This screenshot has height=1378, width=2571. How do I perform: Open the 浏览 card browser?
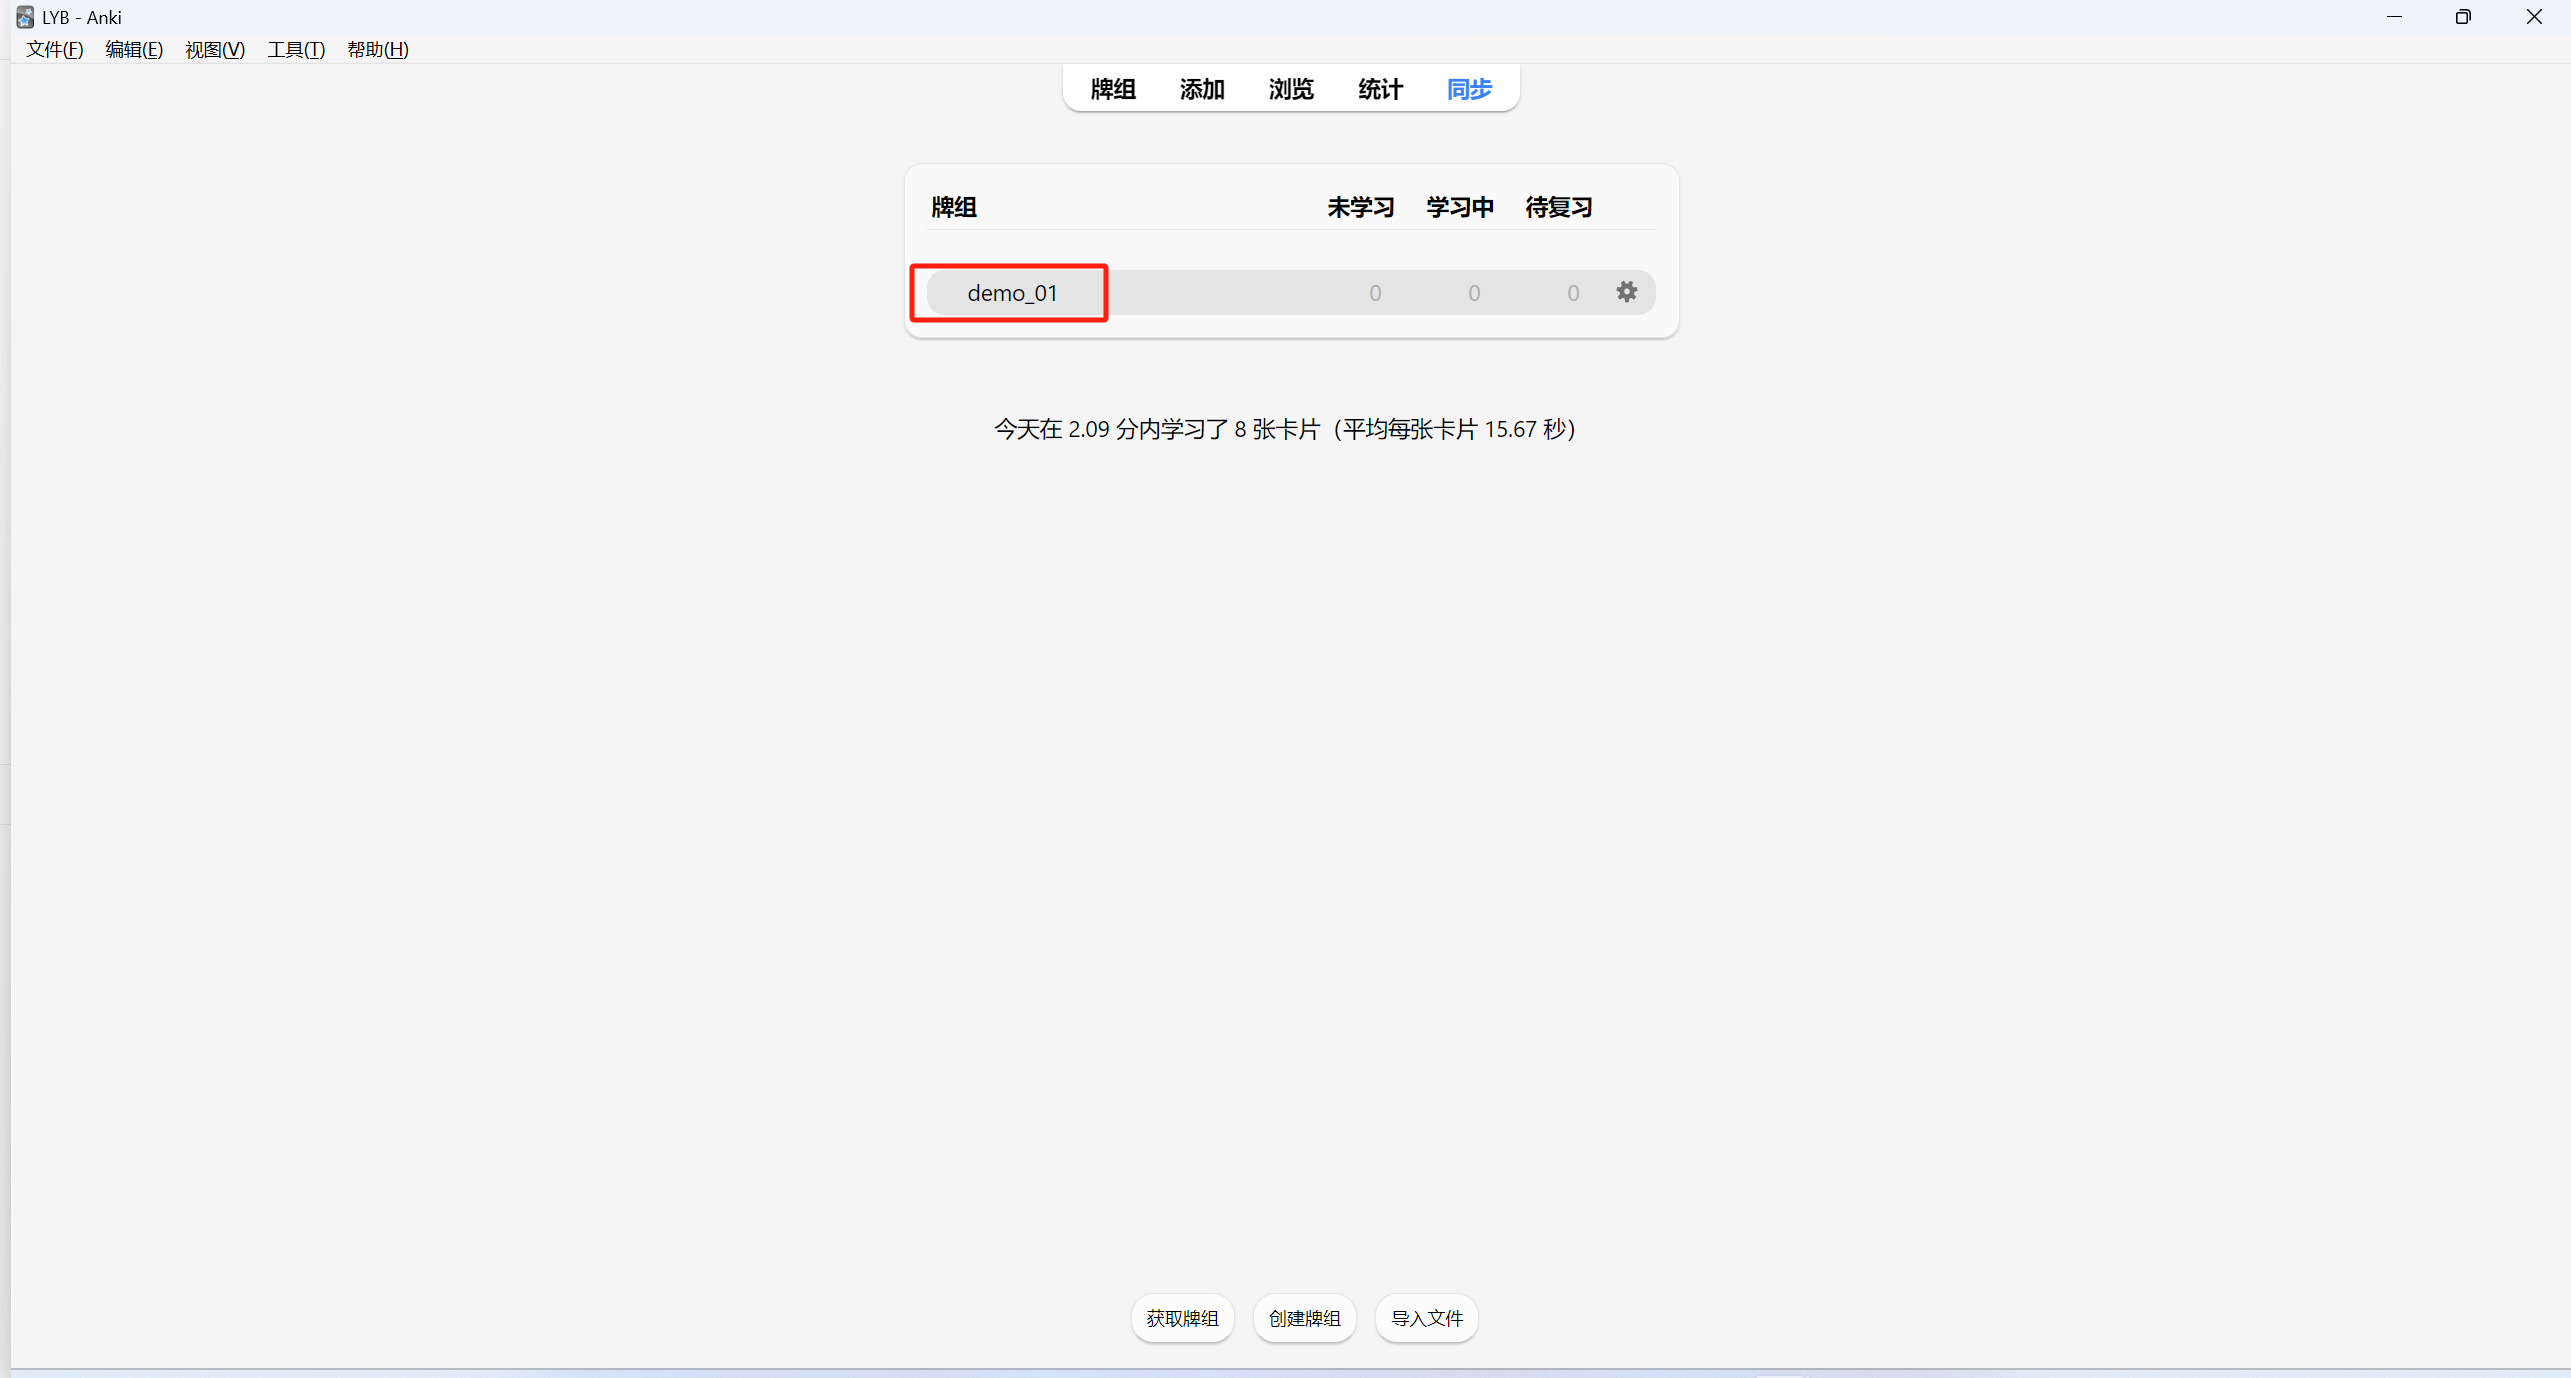click(x=1290, y=89)
